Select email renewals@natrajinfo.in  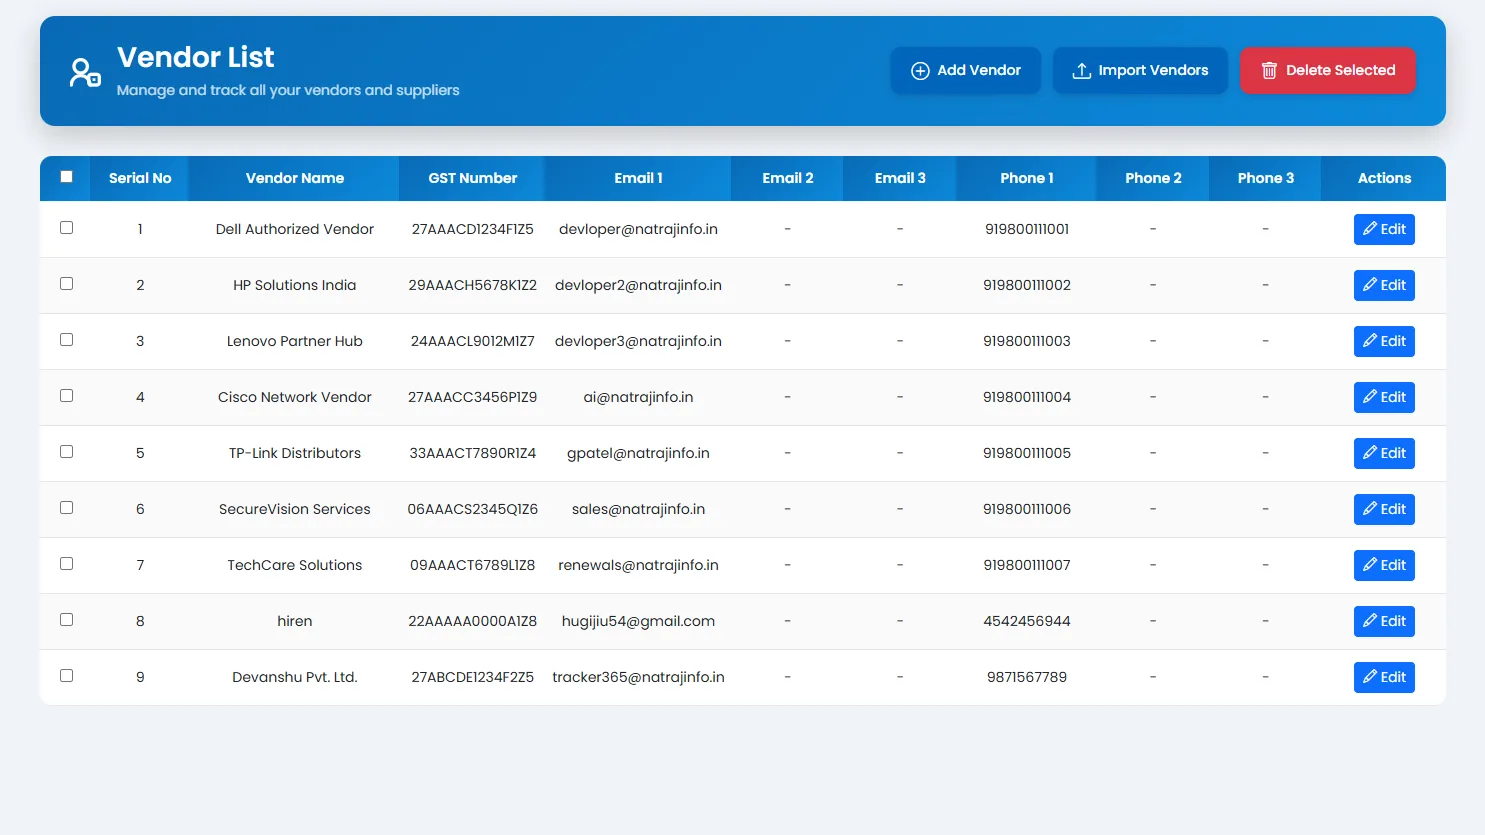pos(638,565)
